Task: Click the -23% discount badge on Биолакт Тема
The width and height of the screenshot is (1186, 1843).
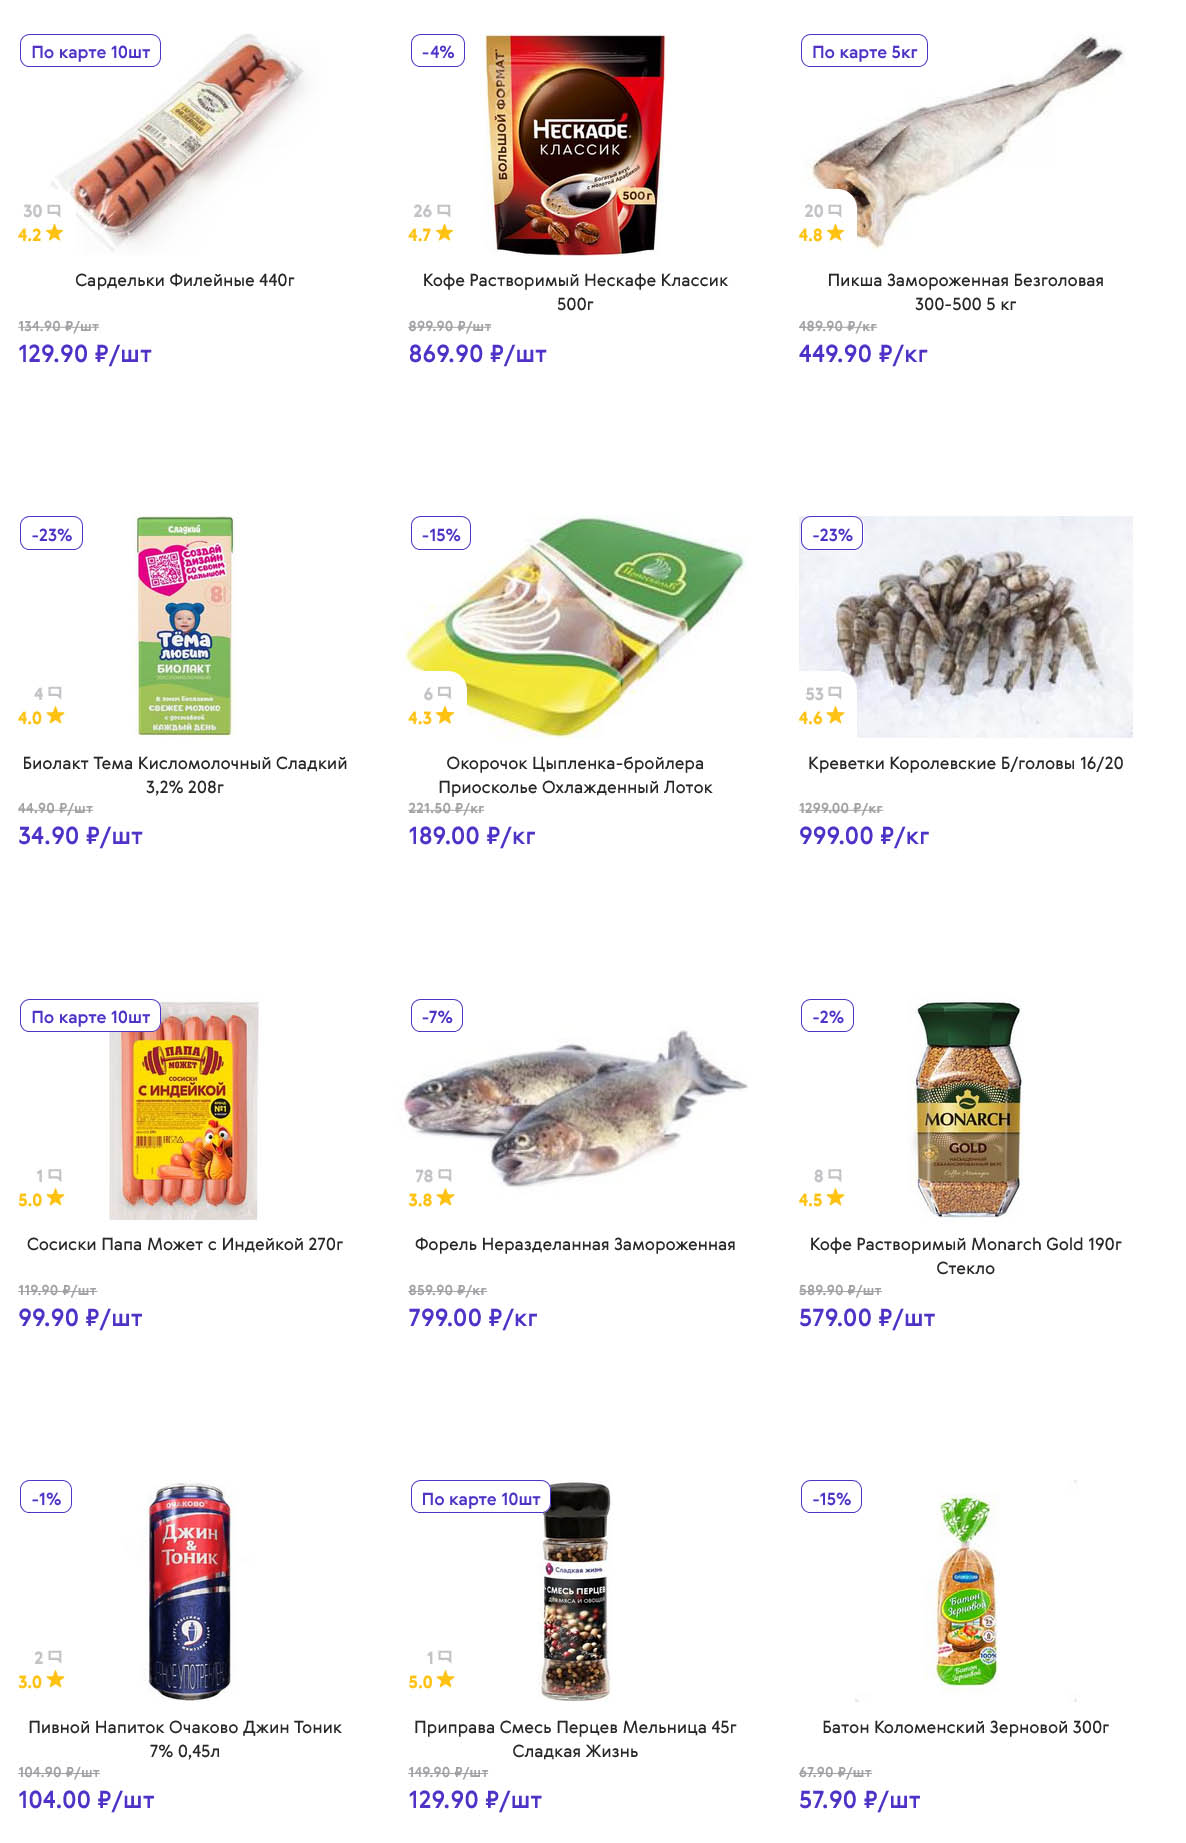Action: click(x=52, y=534)
